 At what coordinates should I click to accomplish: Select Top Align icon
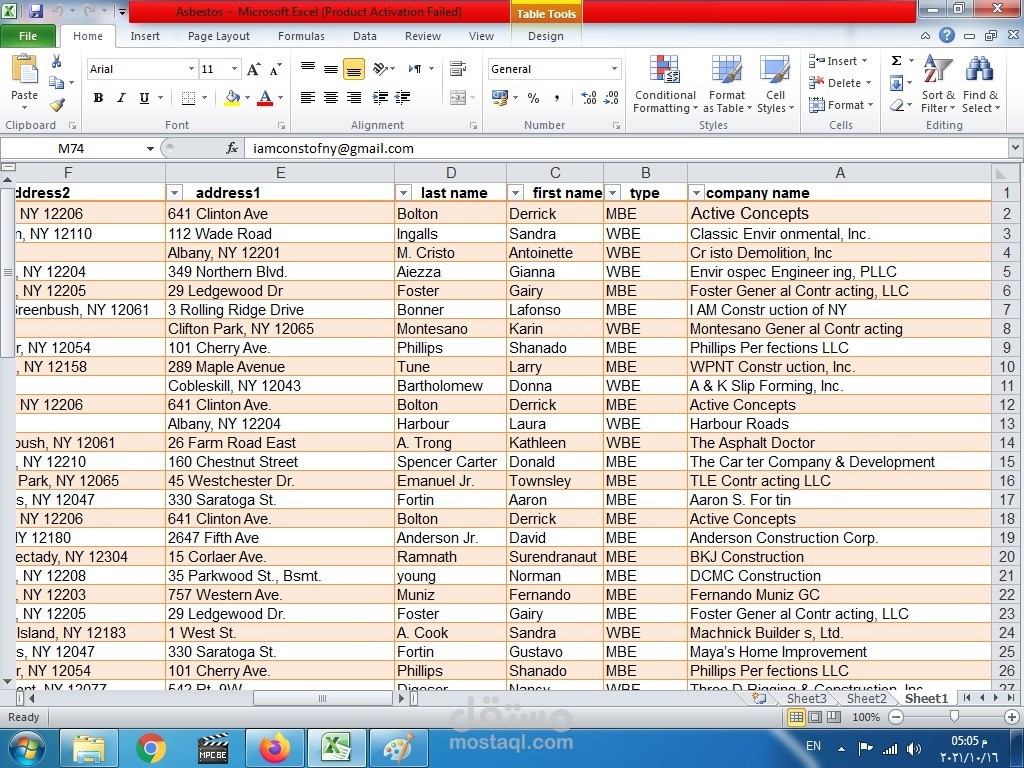(308, 68)
